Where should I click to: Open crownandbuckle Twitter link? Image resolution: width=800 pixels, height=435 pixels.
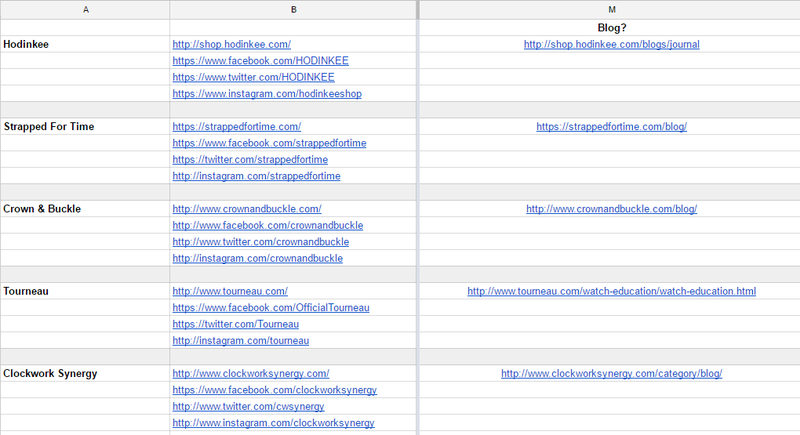[x=261, y=242]
